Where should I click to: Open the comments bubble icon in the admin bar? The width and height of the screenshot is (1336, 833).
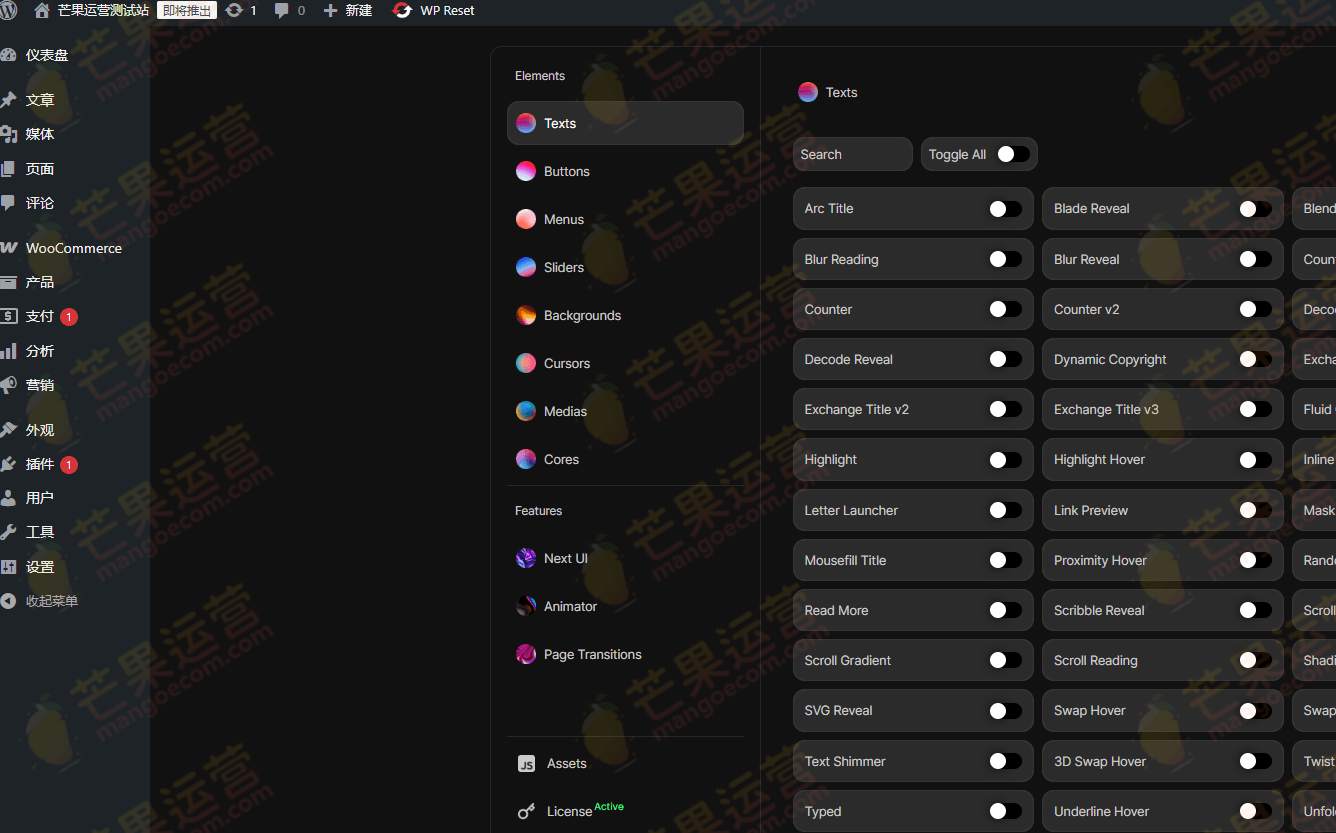282,10
